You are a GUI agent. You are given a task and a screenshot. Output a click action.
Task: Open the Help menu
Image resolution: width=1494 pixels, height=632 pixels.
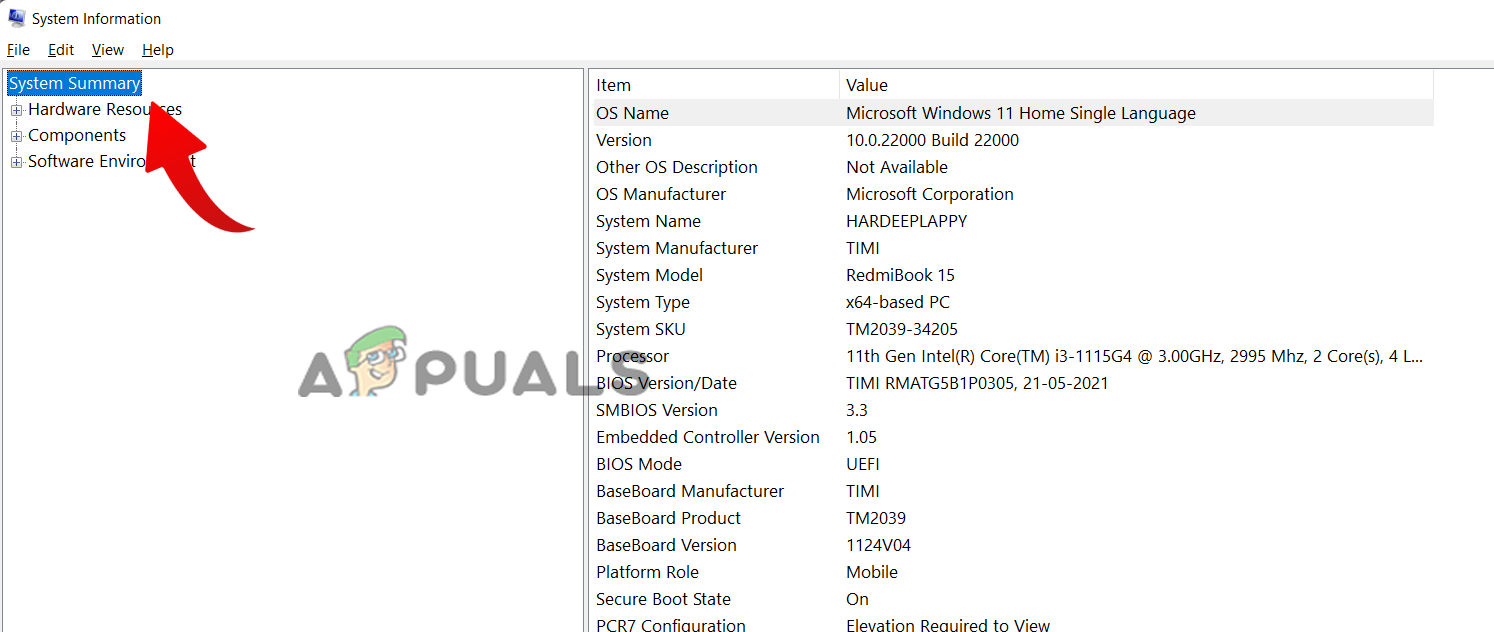pos(157,50)
